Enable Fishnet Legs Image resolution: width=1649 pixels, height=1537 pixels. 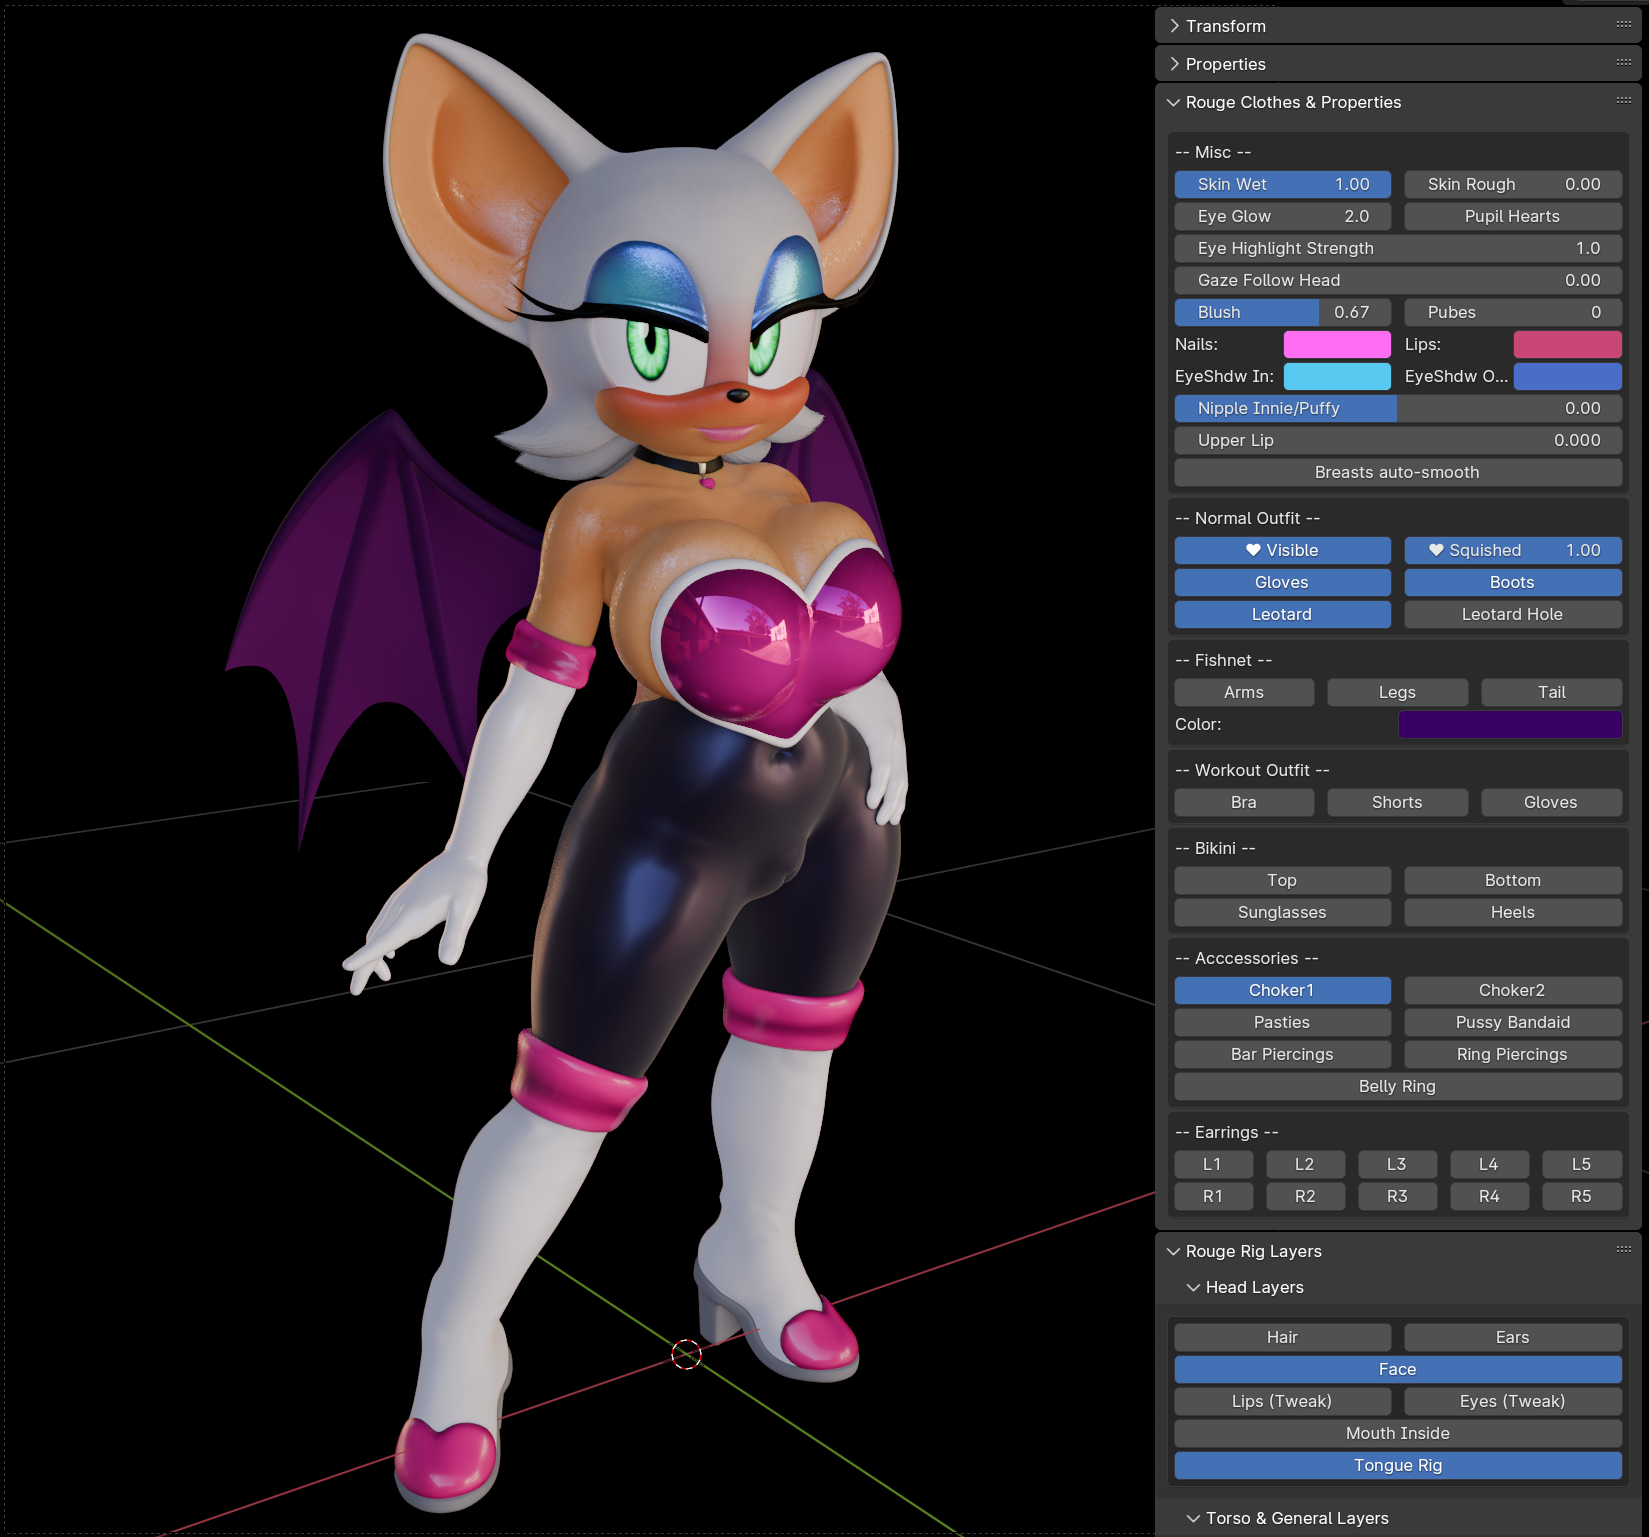(x=1398, y=692)
